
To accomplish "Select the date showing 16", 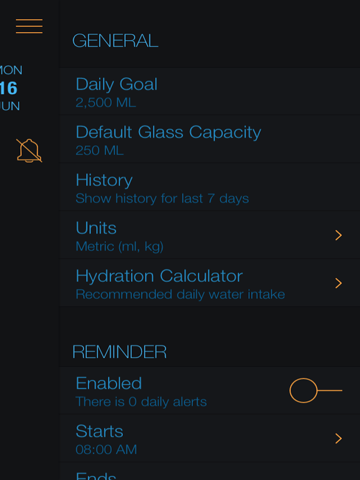I will pyautogui.click(x=8, y=88).
